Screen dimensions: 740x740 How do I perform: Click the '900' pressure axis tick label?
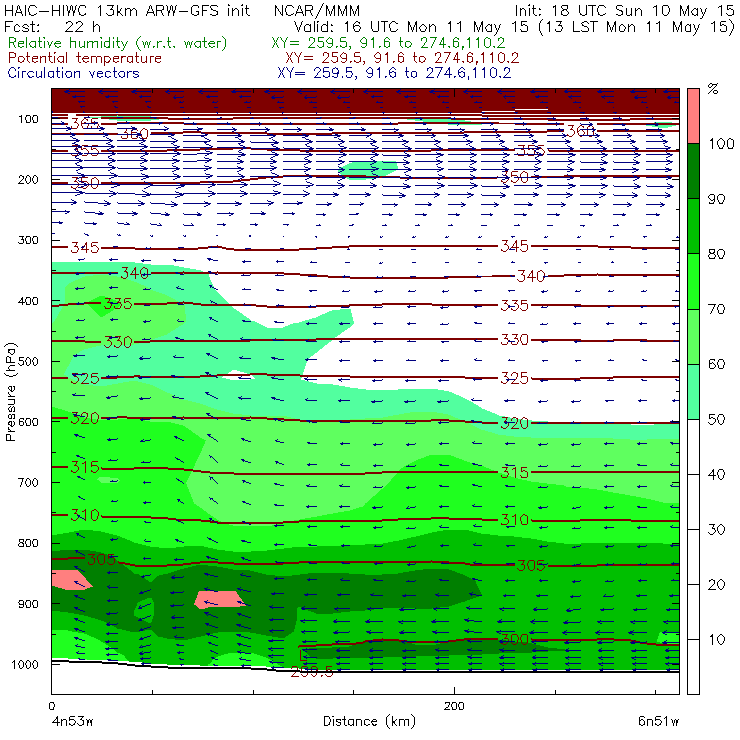(x=28, y=604)
